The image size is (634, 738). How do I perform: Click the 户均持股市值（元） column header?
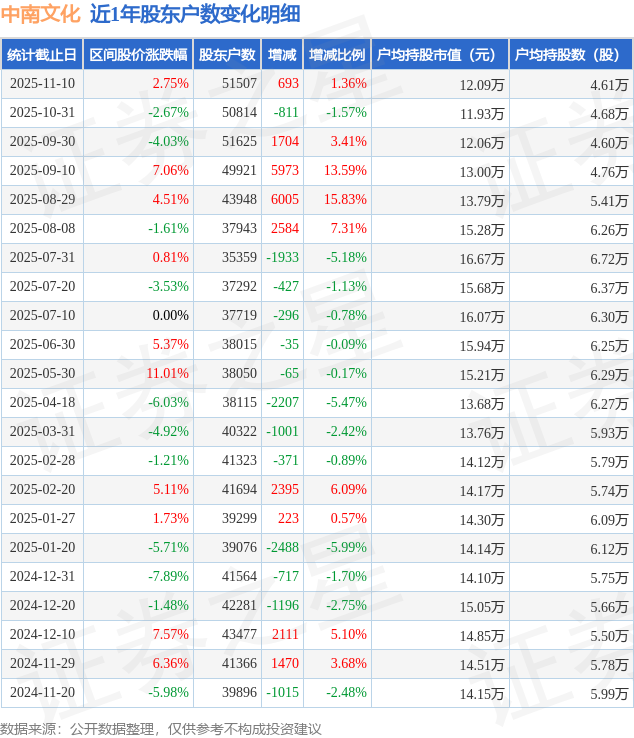(440, 55)
